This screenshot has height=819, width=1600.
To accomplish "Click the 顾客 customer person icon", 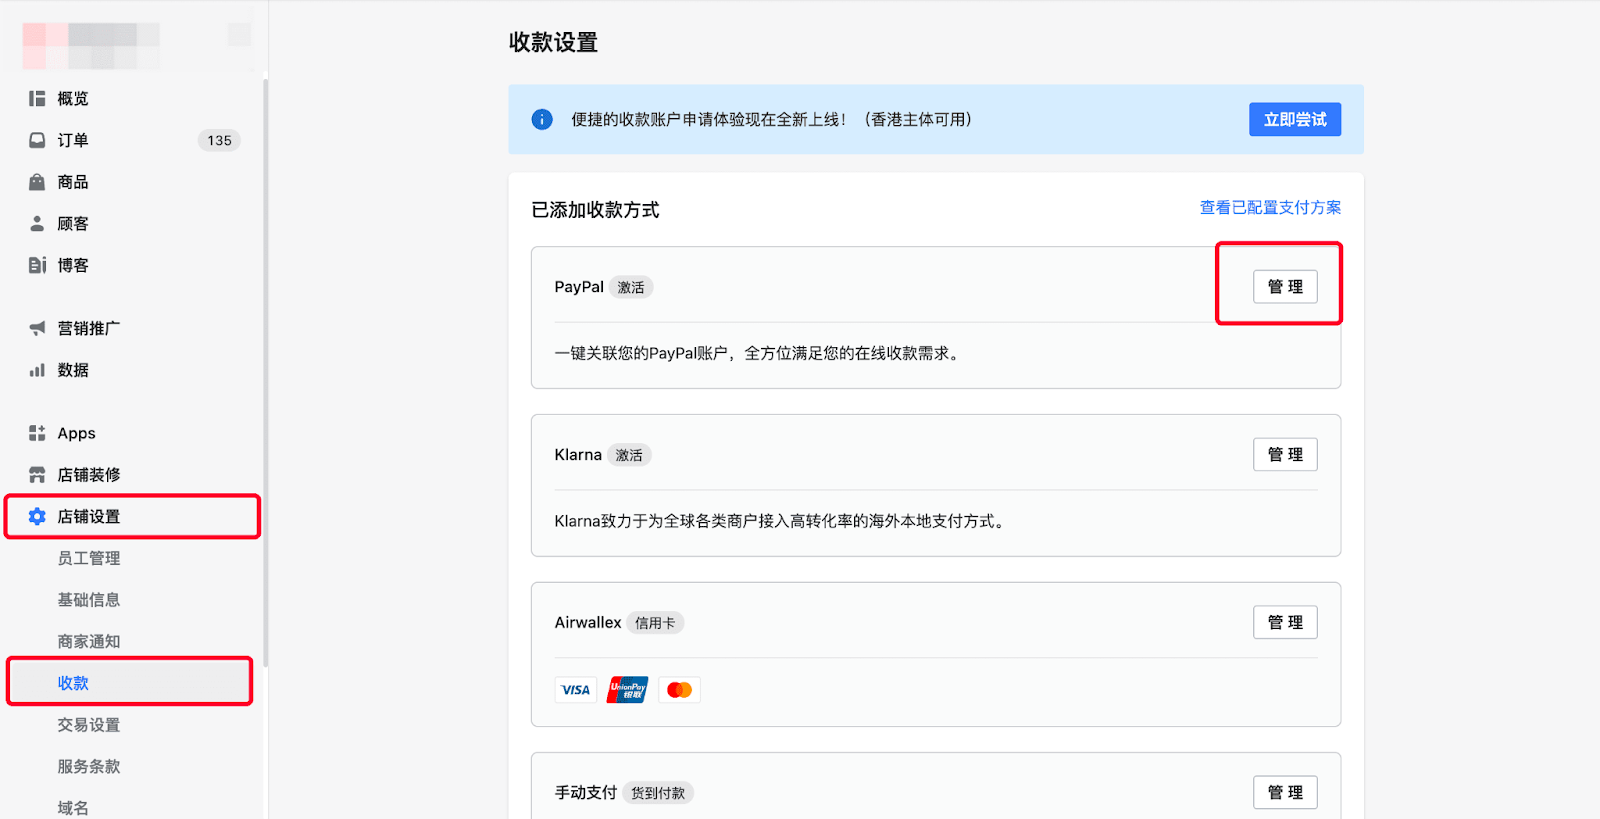I will coord(37,223).
